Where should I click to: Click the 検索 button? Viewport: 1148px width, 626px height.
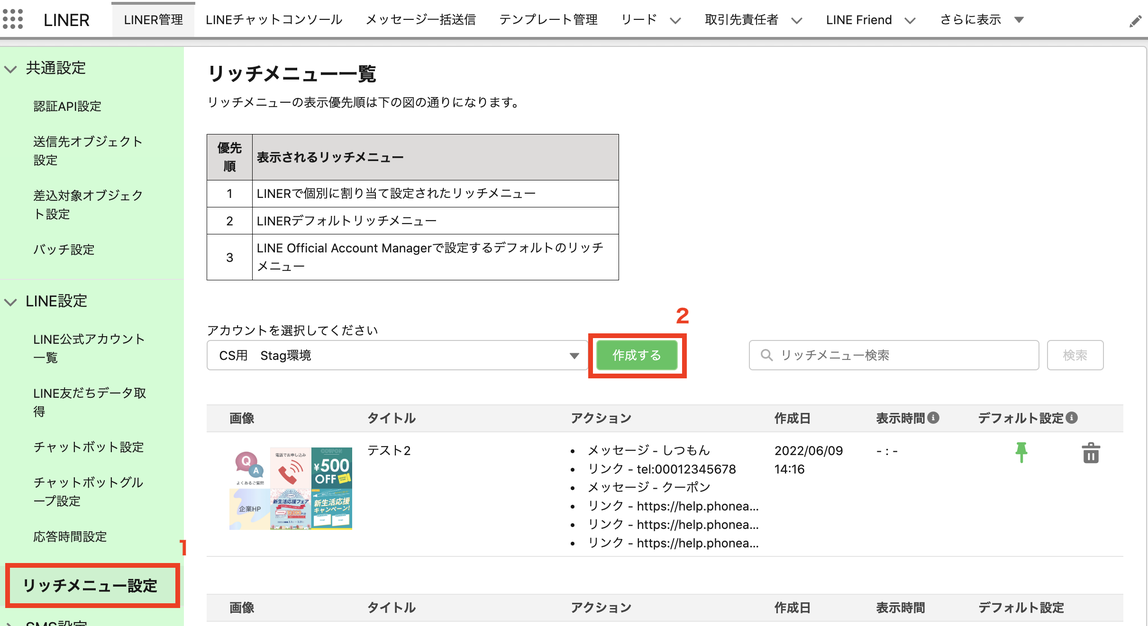pyautogui.click(x=1075, y=355)
